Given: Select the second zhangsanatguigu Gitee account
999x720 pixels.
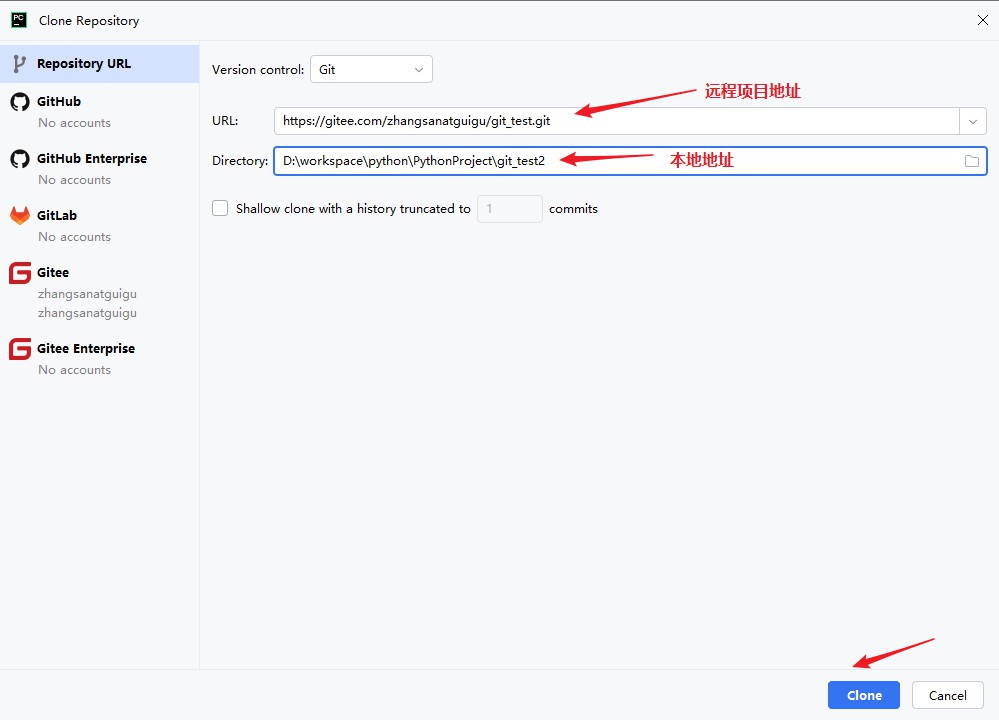Looking at the screenshot, I should tap(87, 313).
